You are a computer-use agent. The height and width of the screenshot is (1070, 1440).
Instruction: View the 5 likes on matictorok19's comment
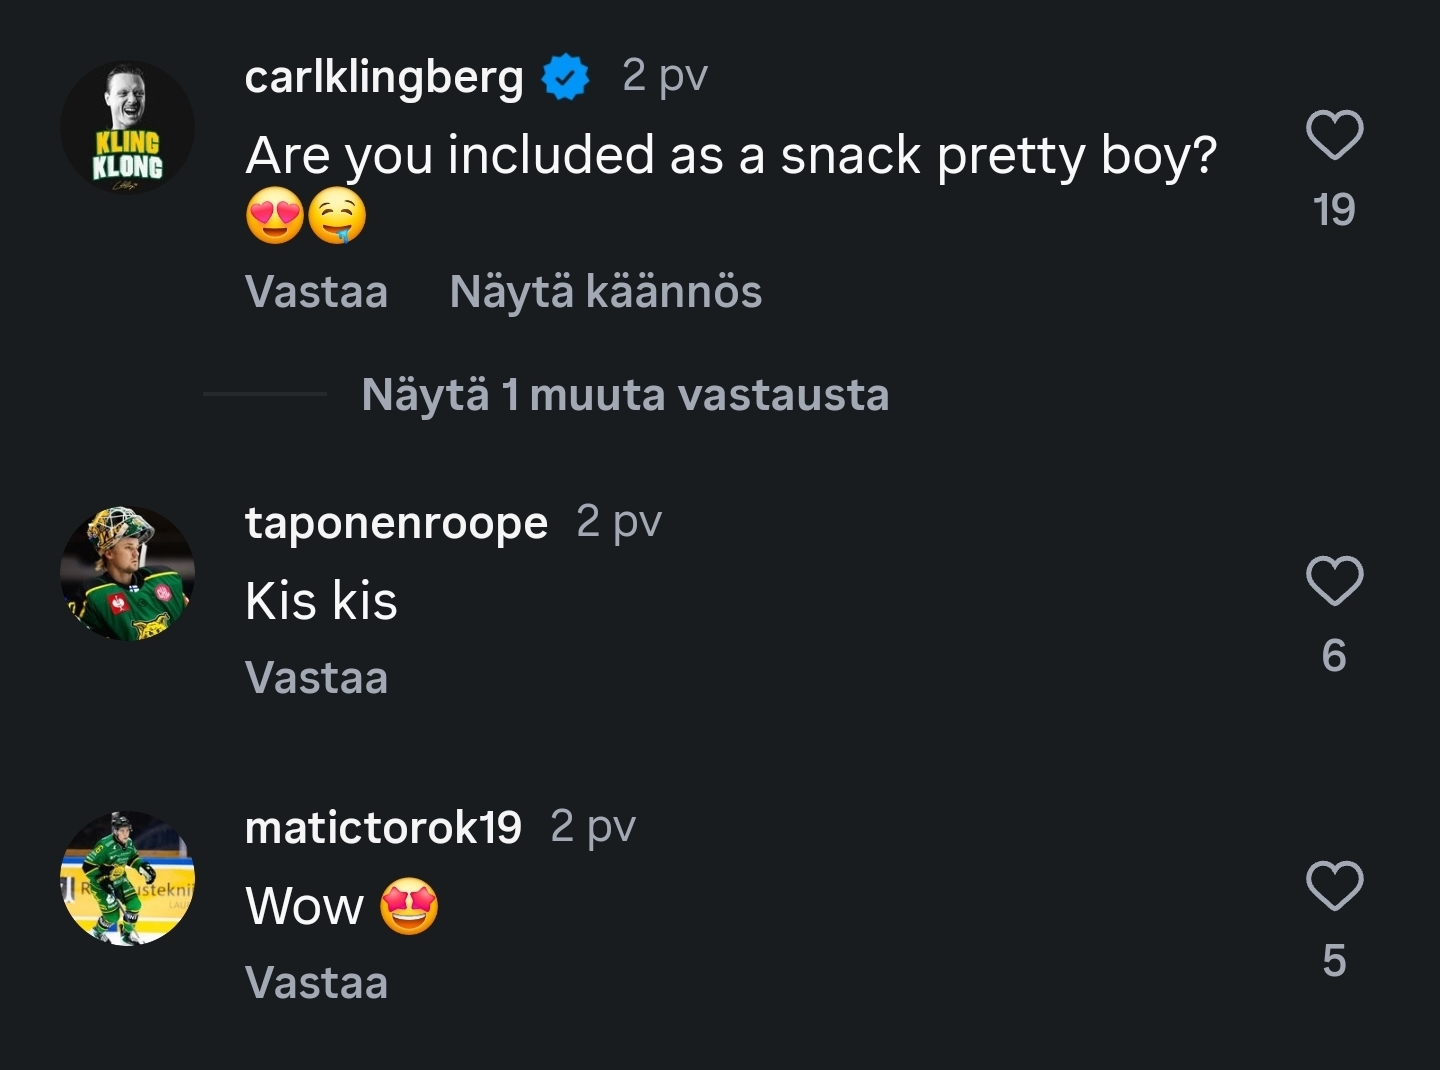(1334, 961)
